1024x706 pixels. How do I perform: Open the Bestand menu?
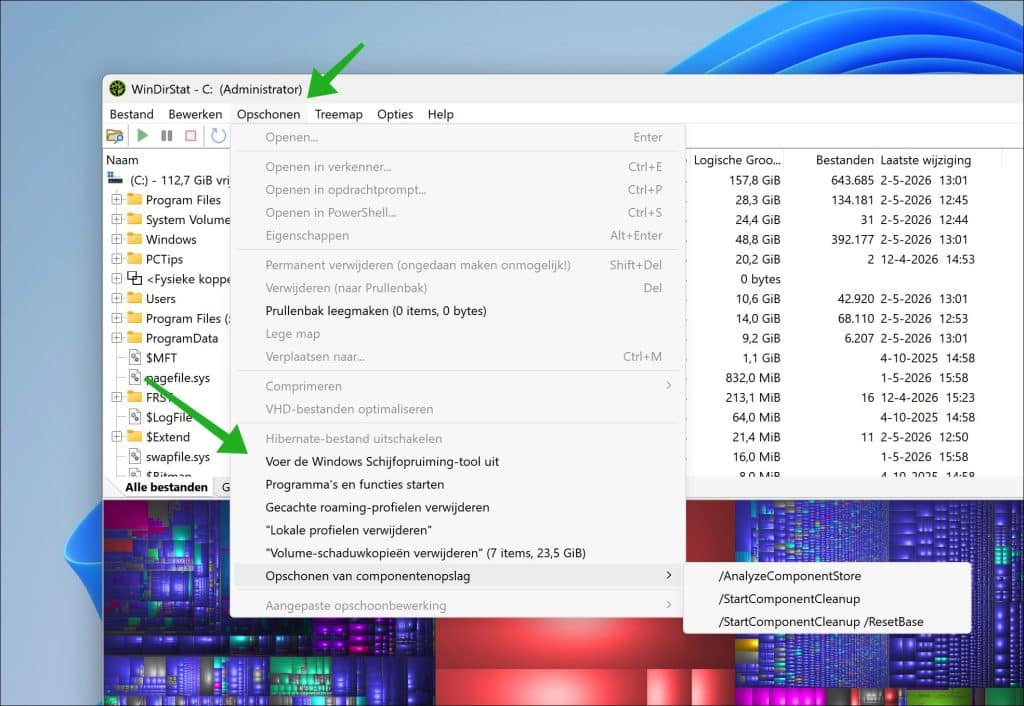(131, 114)
